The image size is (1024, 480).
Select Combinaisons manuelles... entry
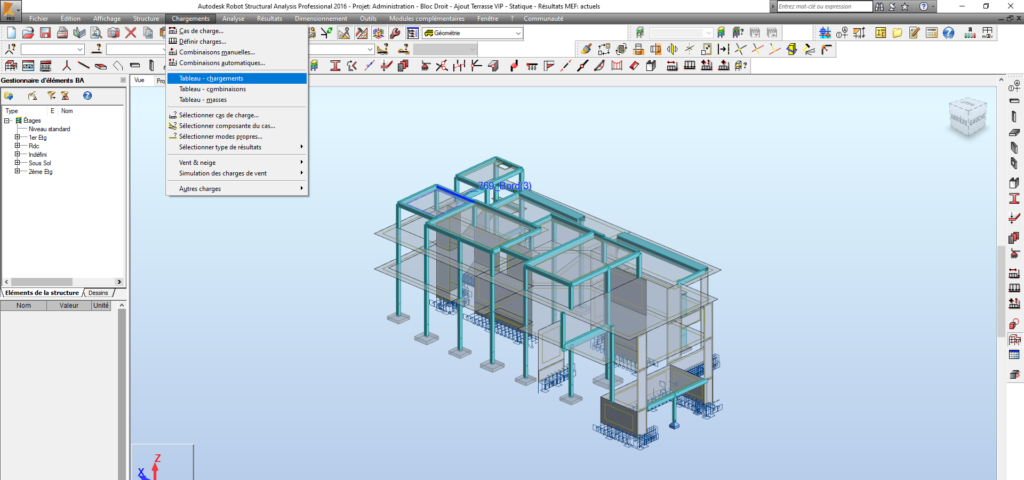tap(236, 52)
